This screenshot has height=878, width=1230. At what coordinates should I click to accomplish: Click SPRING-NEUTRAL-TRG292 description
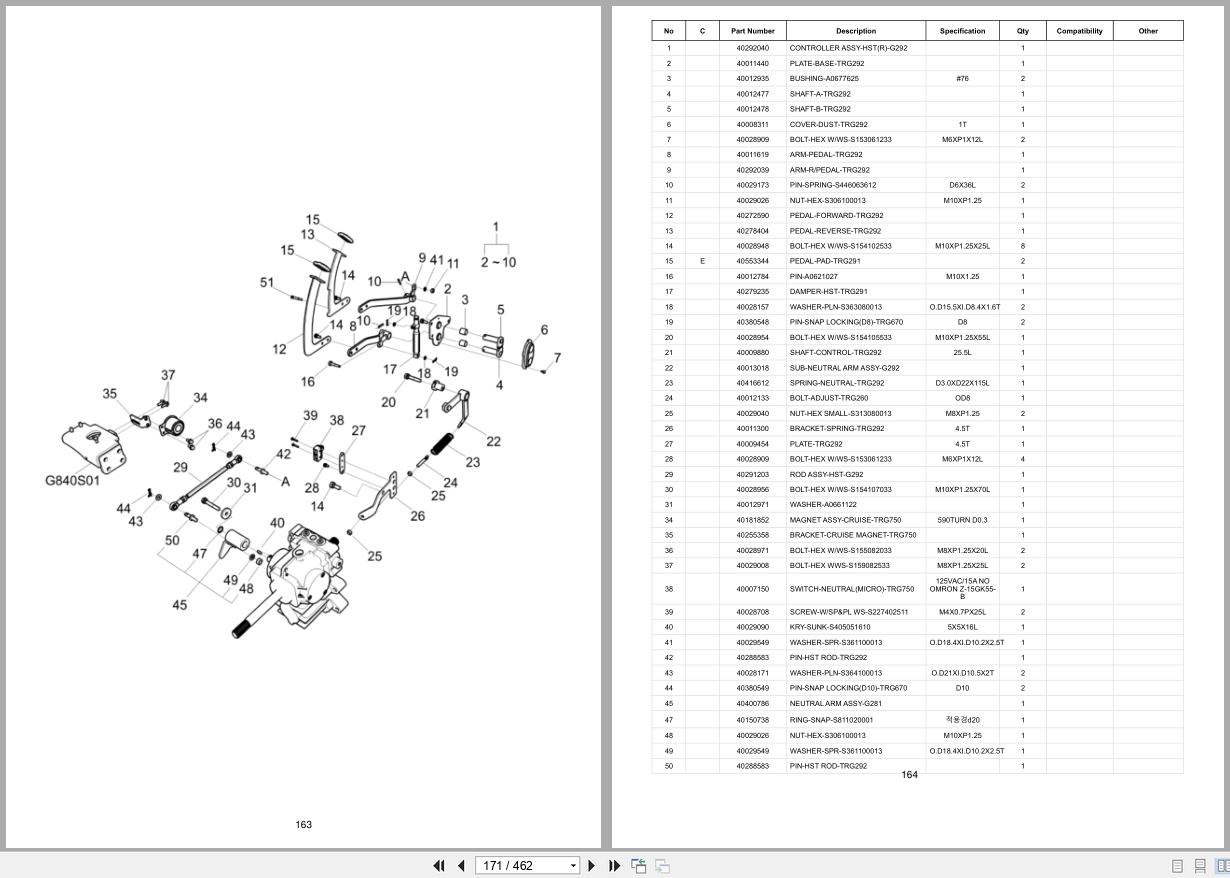837,383
